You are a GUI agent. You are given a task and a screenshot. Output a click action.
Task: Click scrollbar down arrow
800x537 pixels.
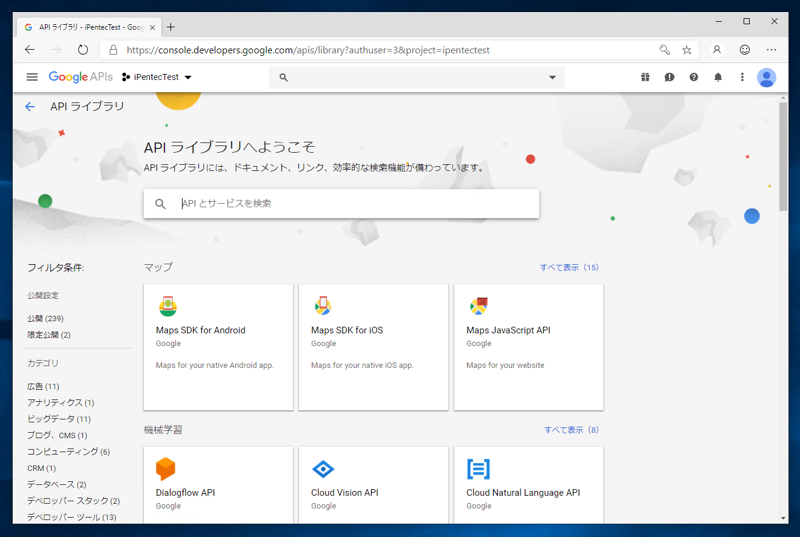coord(783,518)
